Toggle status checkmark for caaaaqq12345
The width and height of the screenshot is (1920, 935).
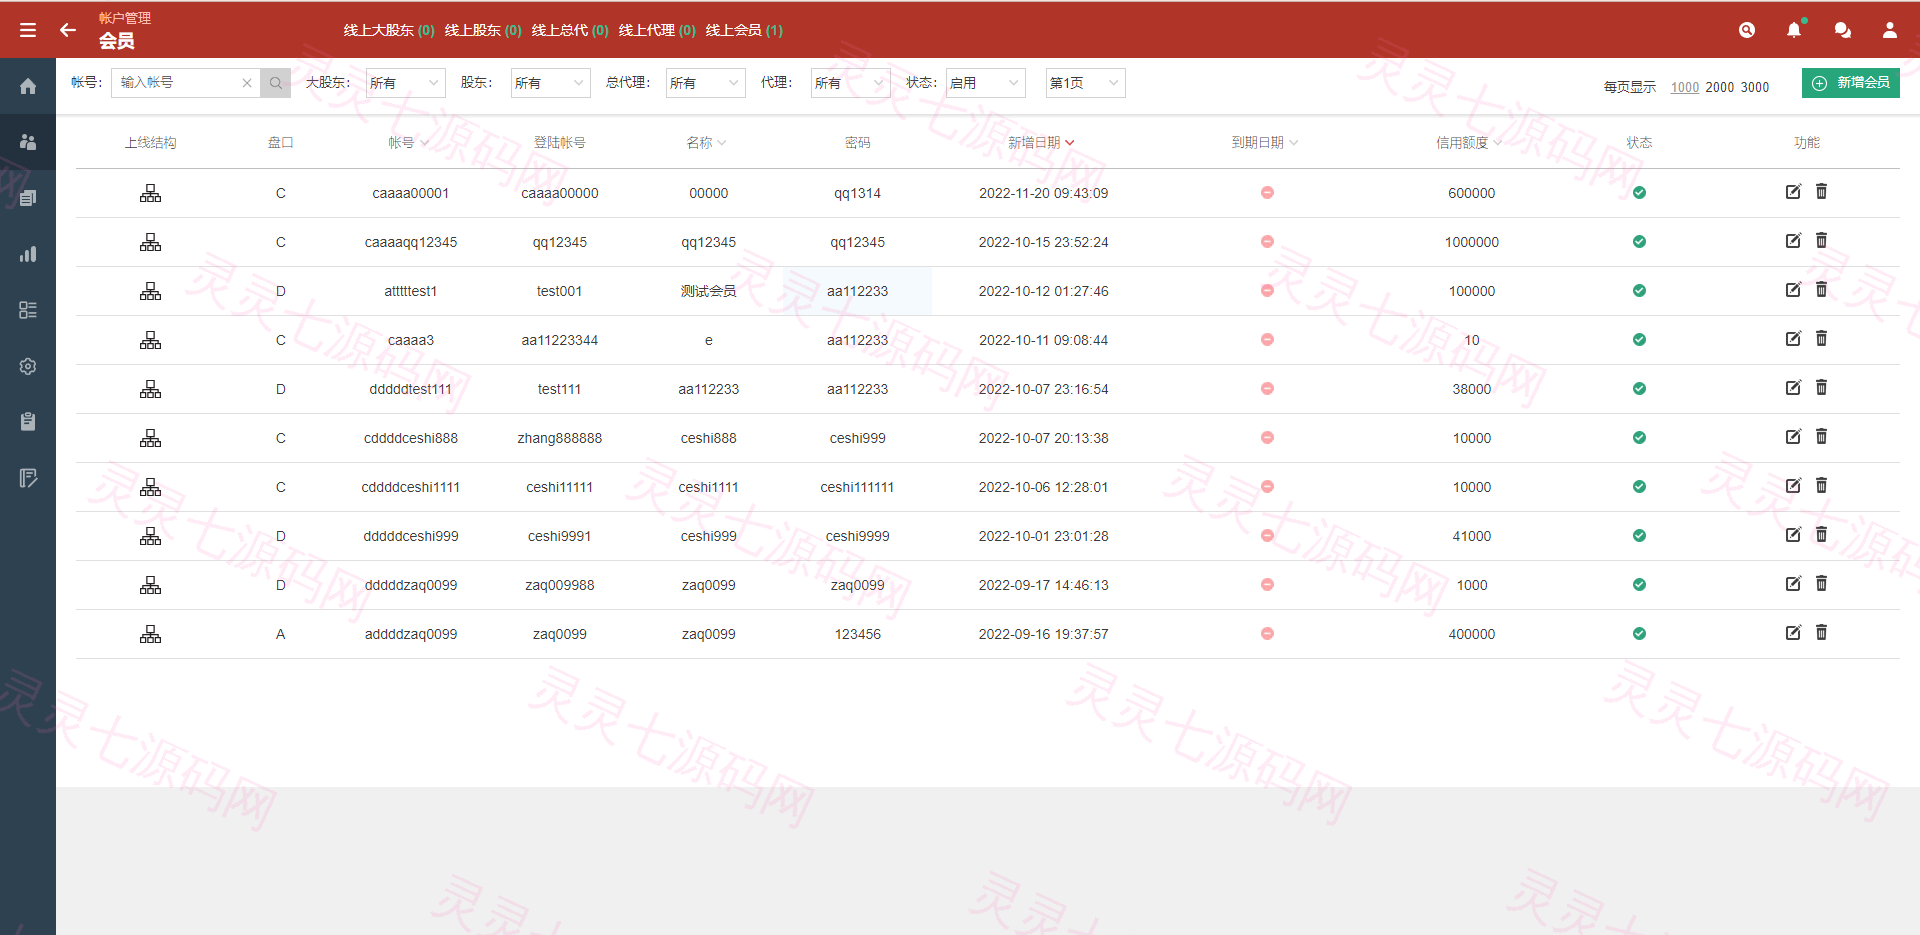(1639, 242)
